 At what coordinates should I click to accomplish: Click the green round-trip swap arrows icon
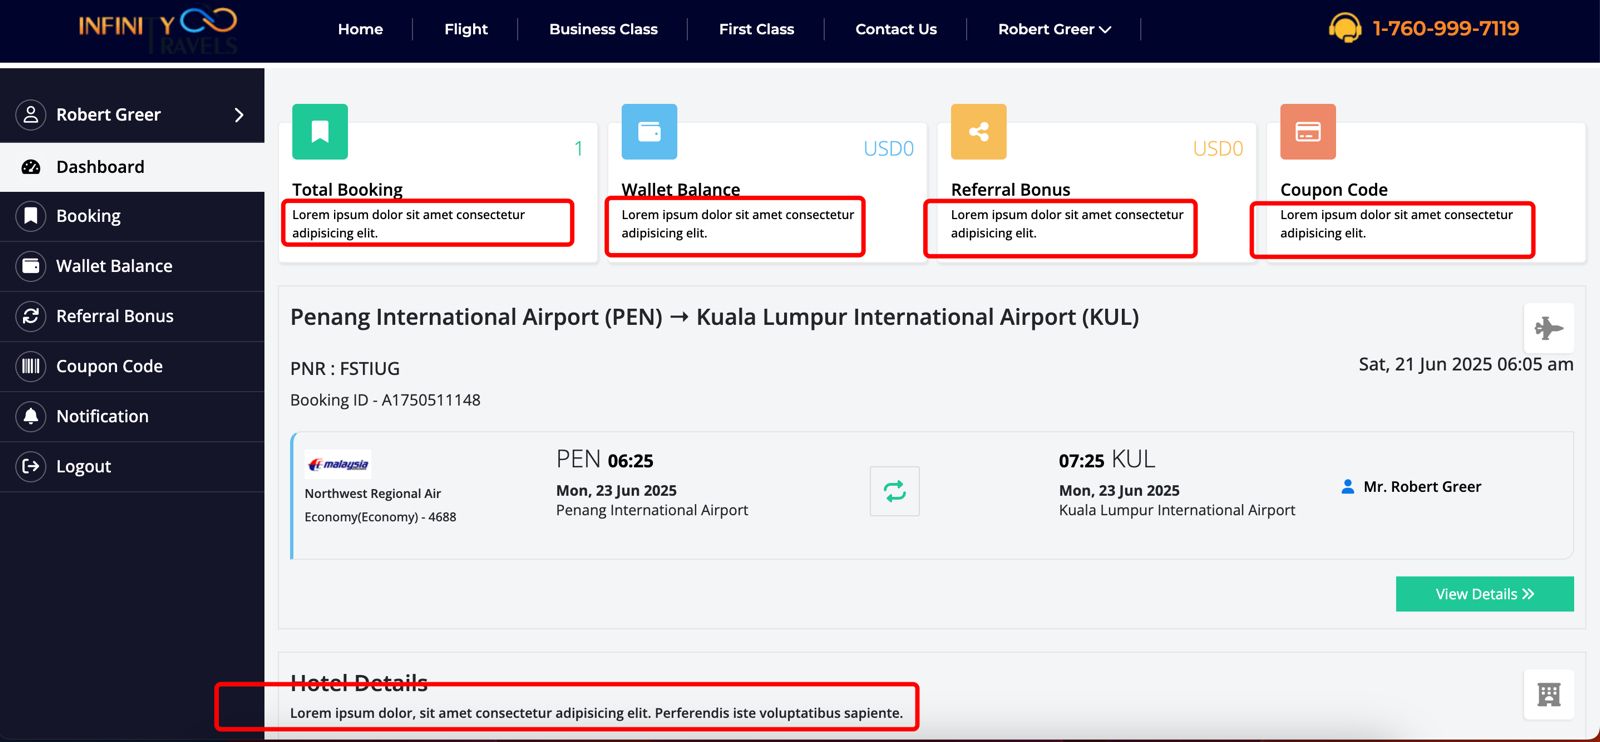tap(894, 491)
